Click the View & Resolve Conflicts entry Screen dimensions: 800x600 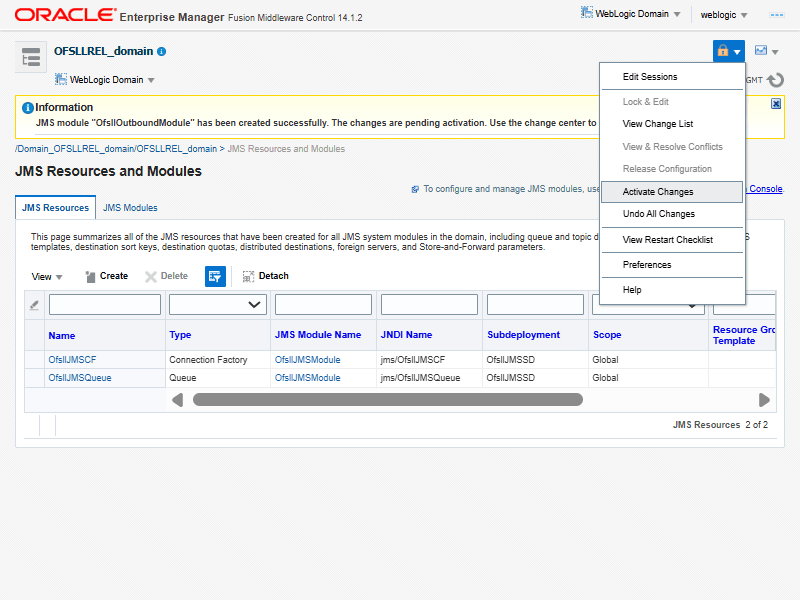click(x=672, y=147)
